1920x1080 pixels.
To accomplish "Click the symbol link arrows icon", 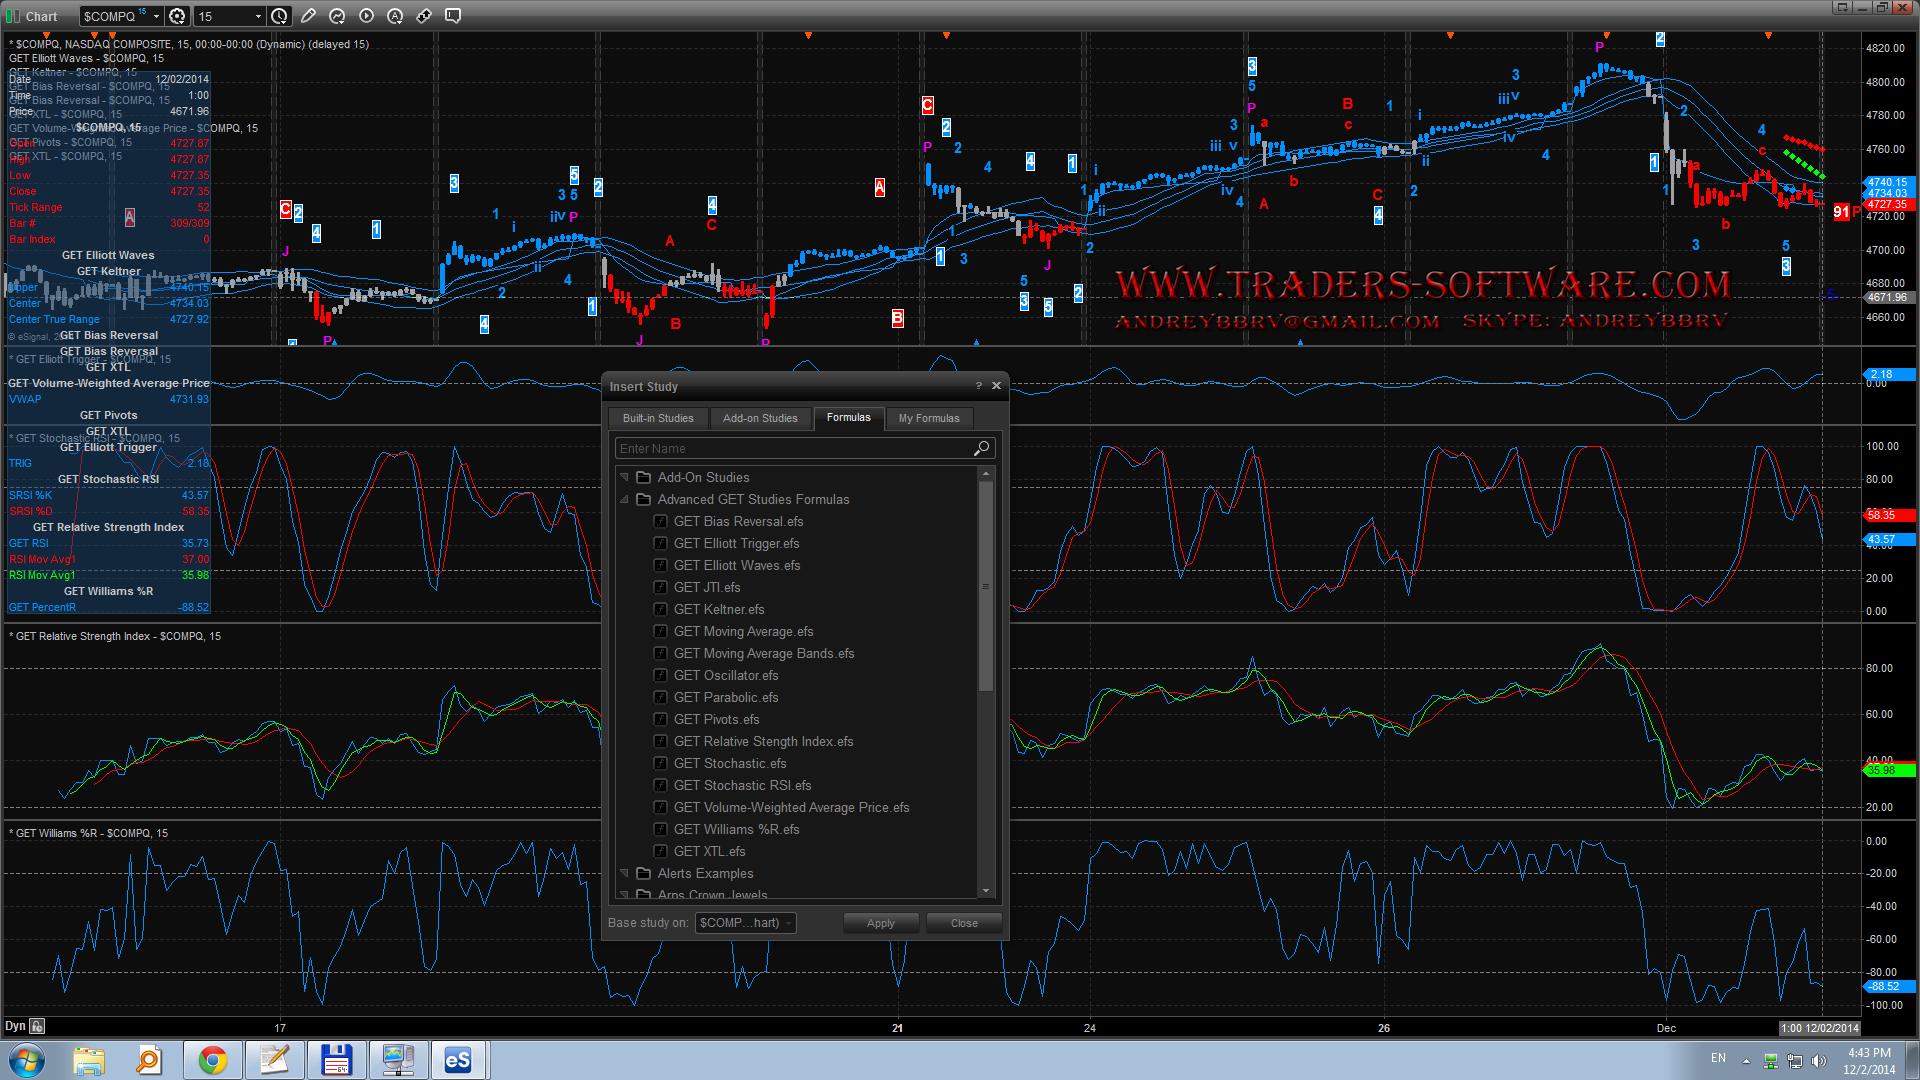I will click(424, 16).
